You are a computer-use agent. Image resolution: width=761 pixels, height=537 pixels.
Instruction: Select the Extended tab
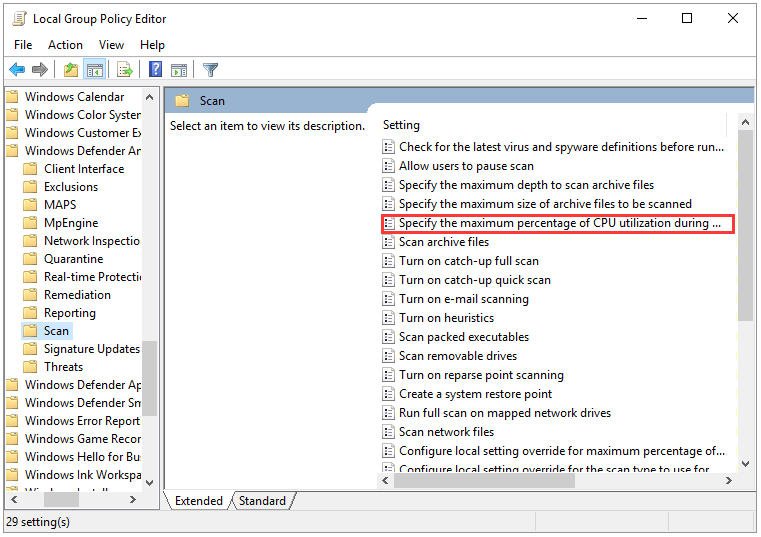199,501
